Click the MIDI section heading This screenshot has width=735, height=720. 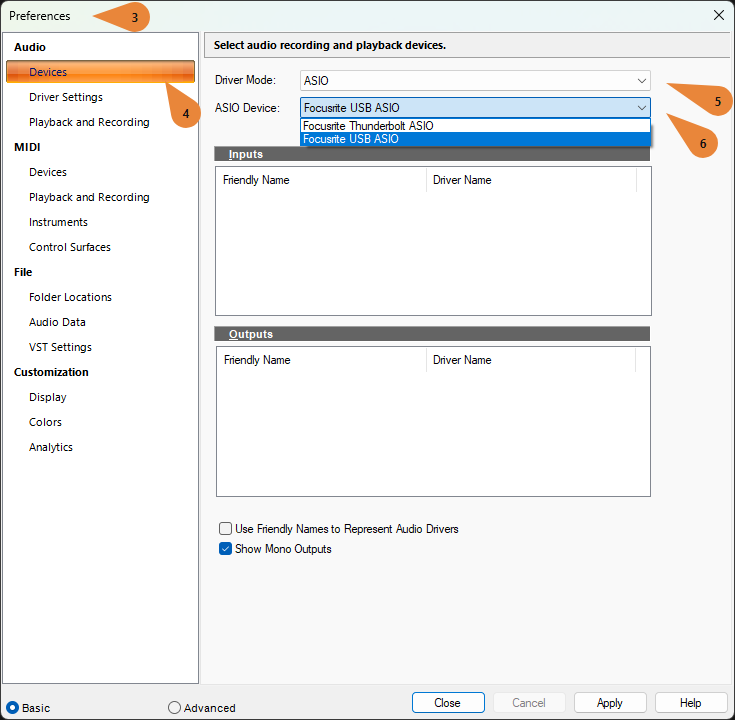click(x=27, y=147)
